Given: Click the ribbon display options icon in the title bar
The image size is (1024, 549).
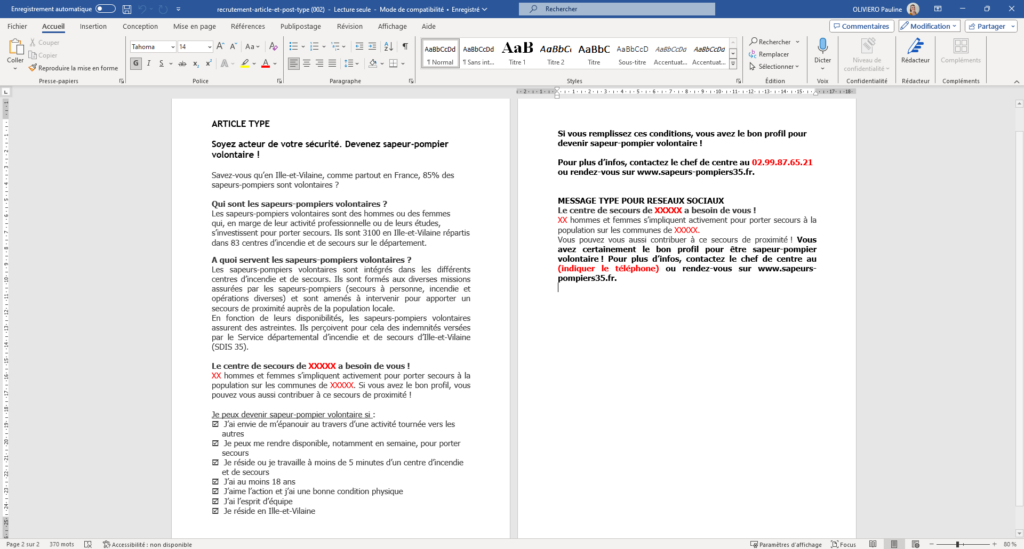Looking at the screenshot, I should pos(938,9).
